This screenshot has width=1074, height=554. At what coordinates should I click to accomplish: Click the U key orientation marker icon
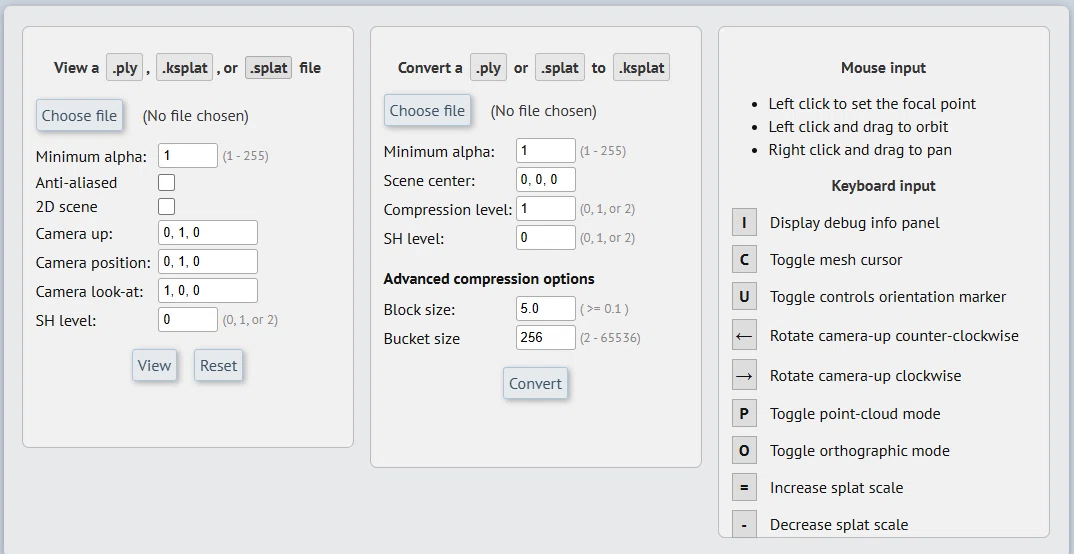point(744,297)
